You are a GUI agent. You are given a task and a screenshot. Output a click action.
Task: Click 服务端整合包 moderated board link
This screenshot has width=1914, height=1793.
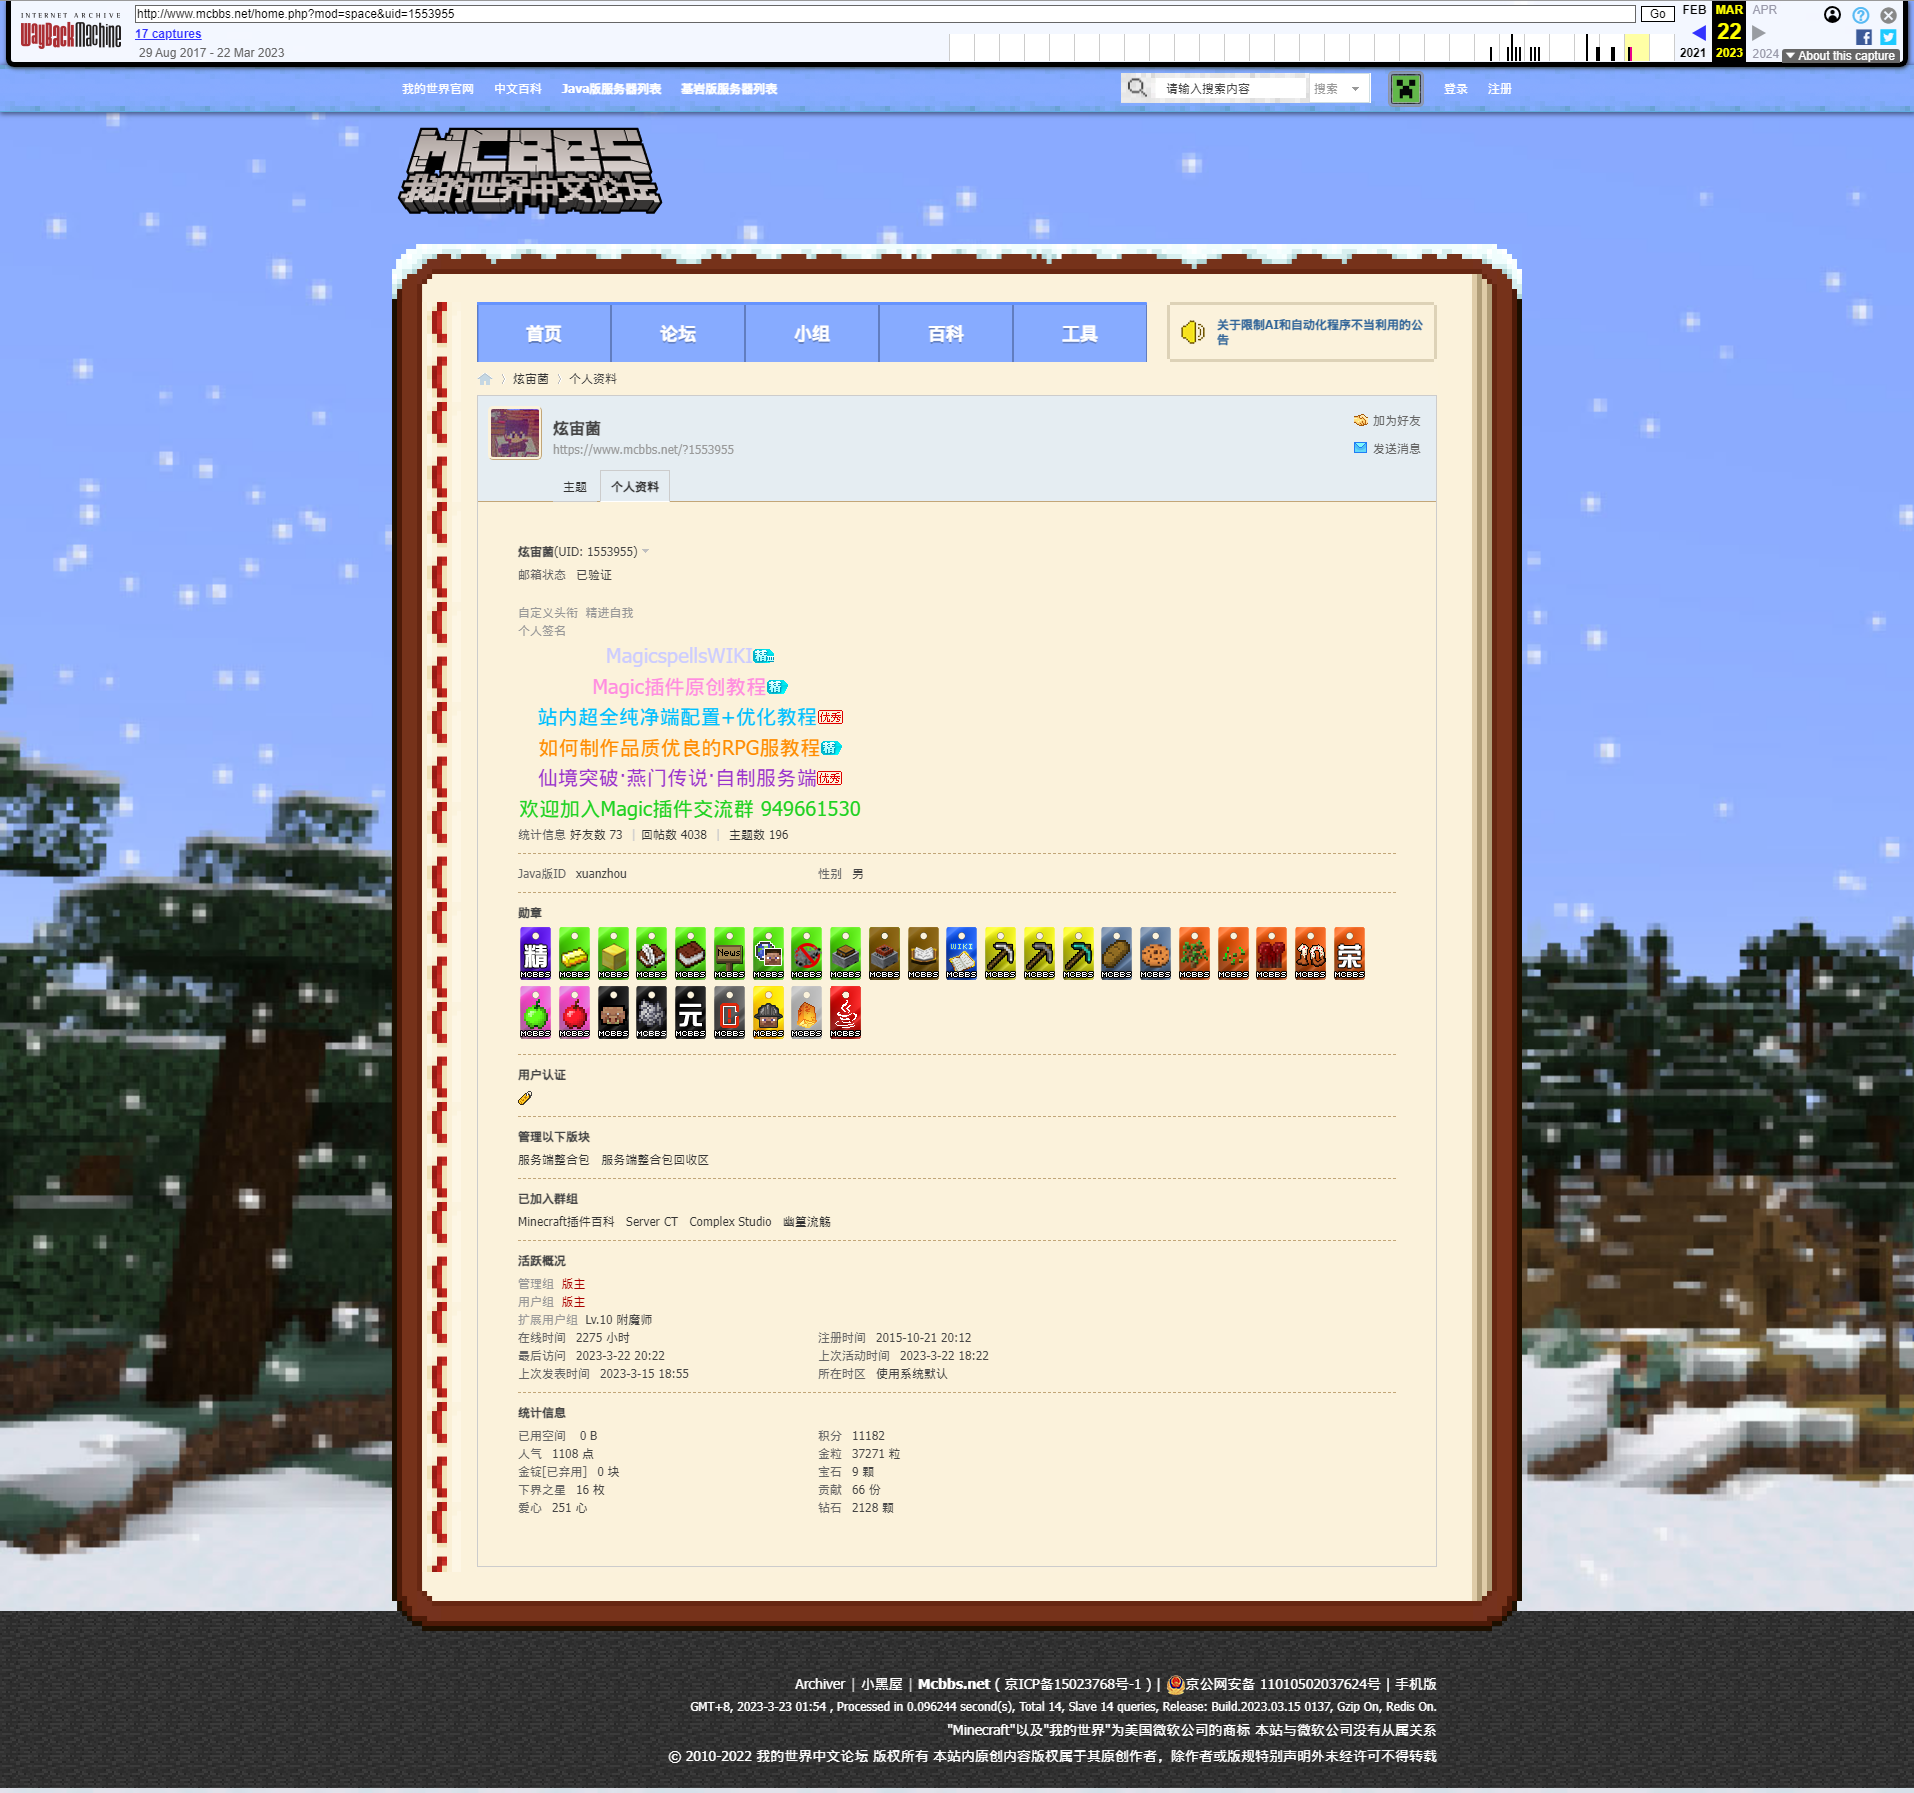(x=554, y=1160)
